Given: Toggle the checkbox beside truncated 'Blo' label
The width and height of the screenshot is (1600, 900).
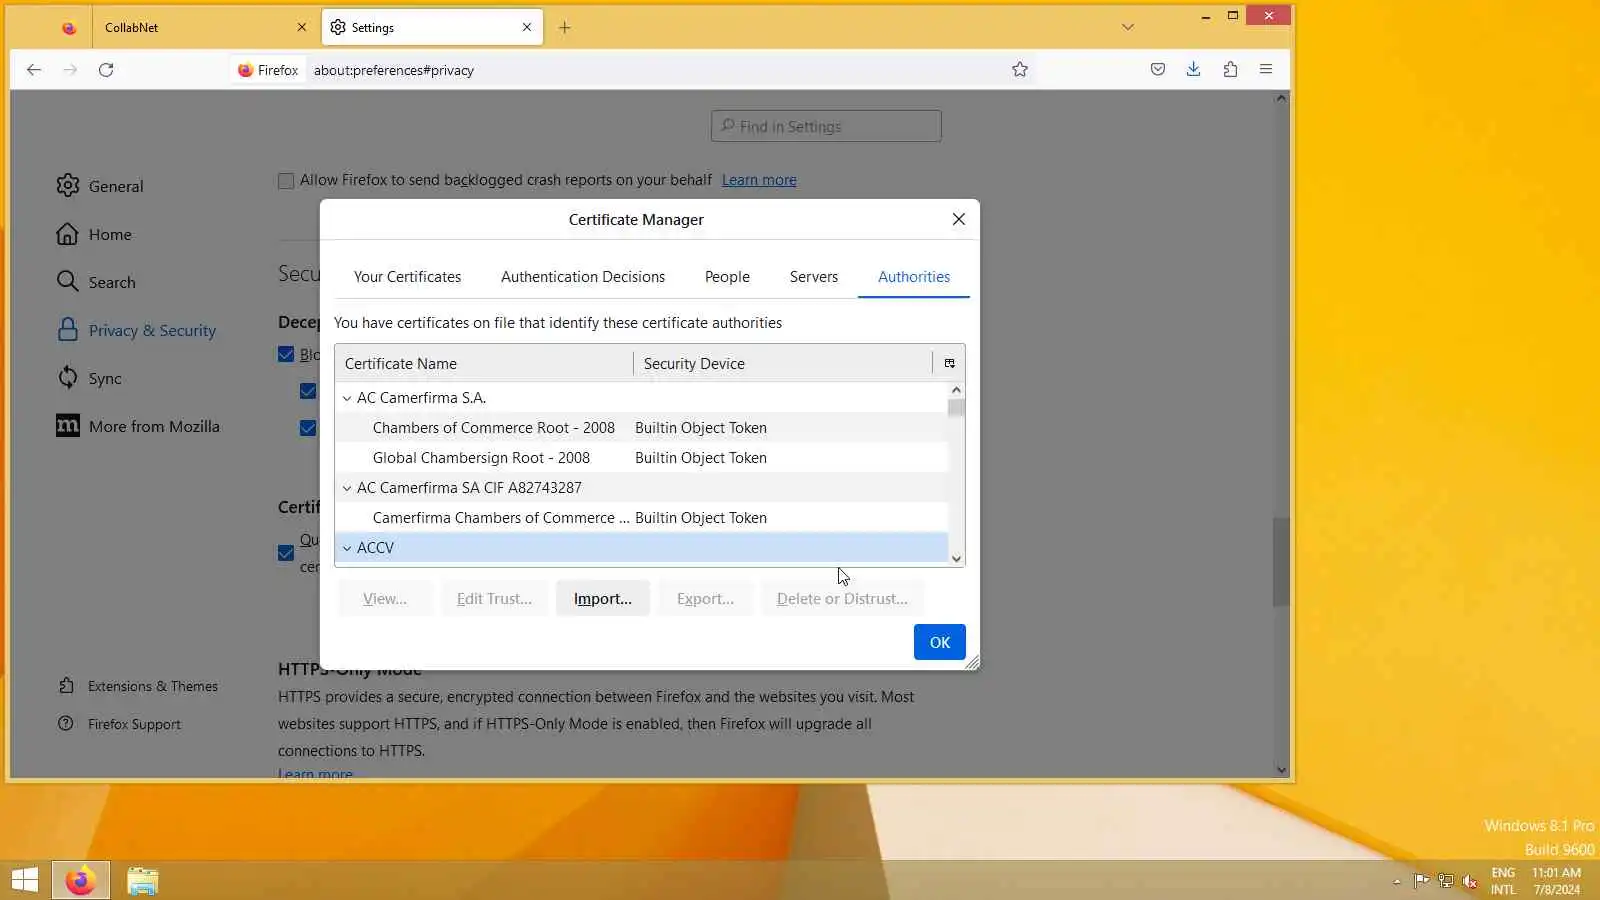Looking at the screenshot, I should (286, 355).
